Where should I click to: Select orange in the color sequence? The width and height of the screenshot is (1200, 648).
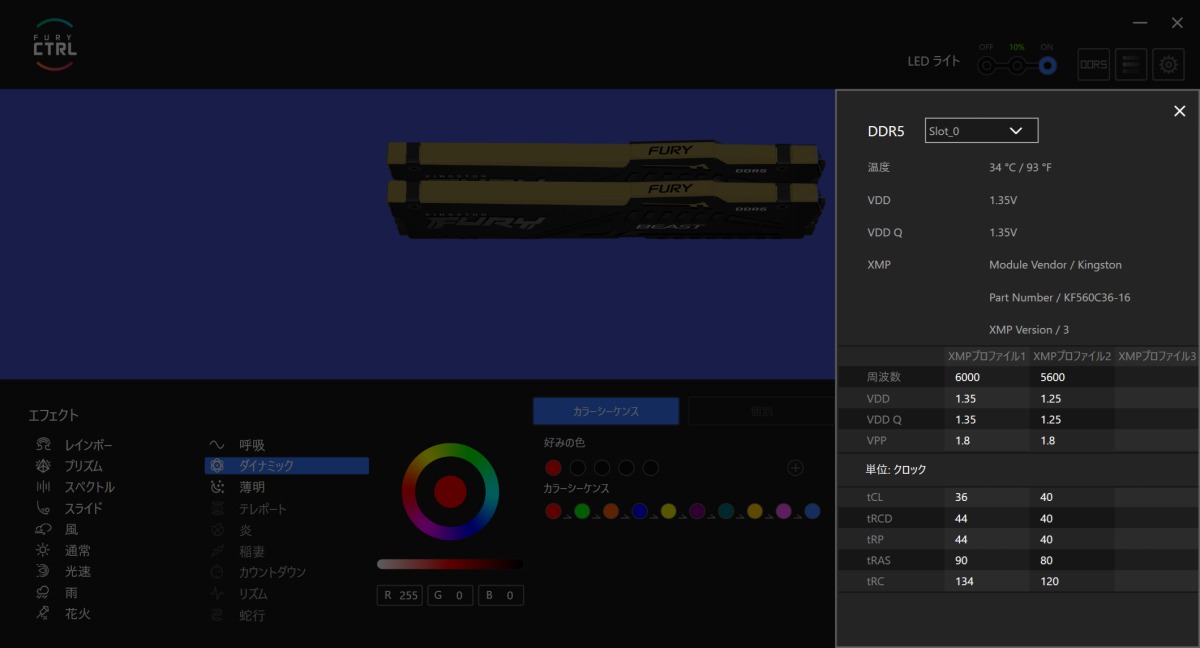(x=611, y=511)
